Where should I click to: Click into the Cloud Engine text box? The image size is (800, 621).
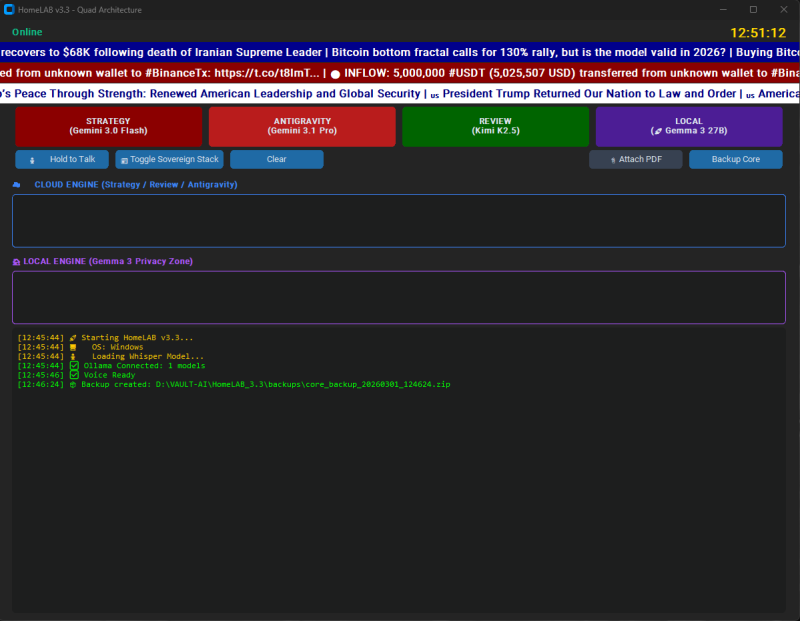398,221
